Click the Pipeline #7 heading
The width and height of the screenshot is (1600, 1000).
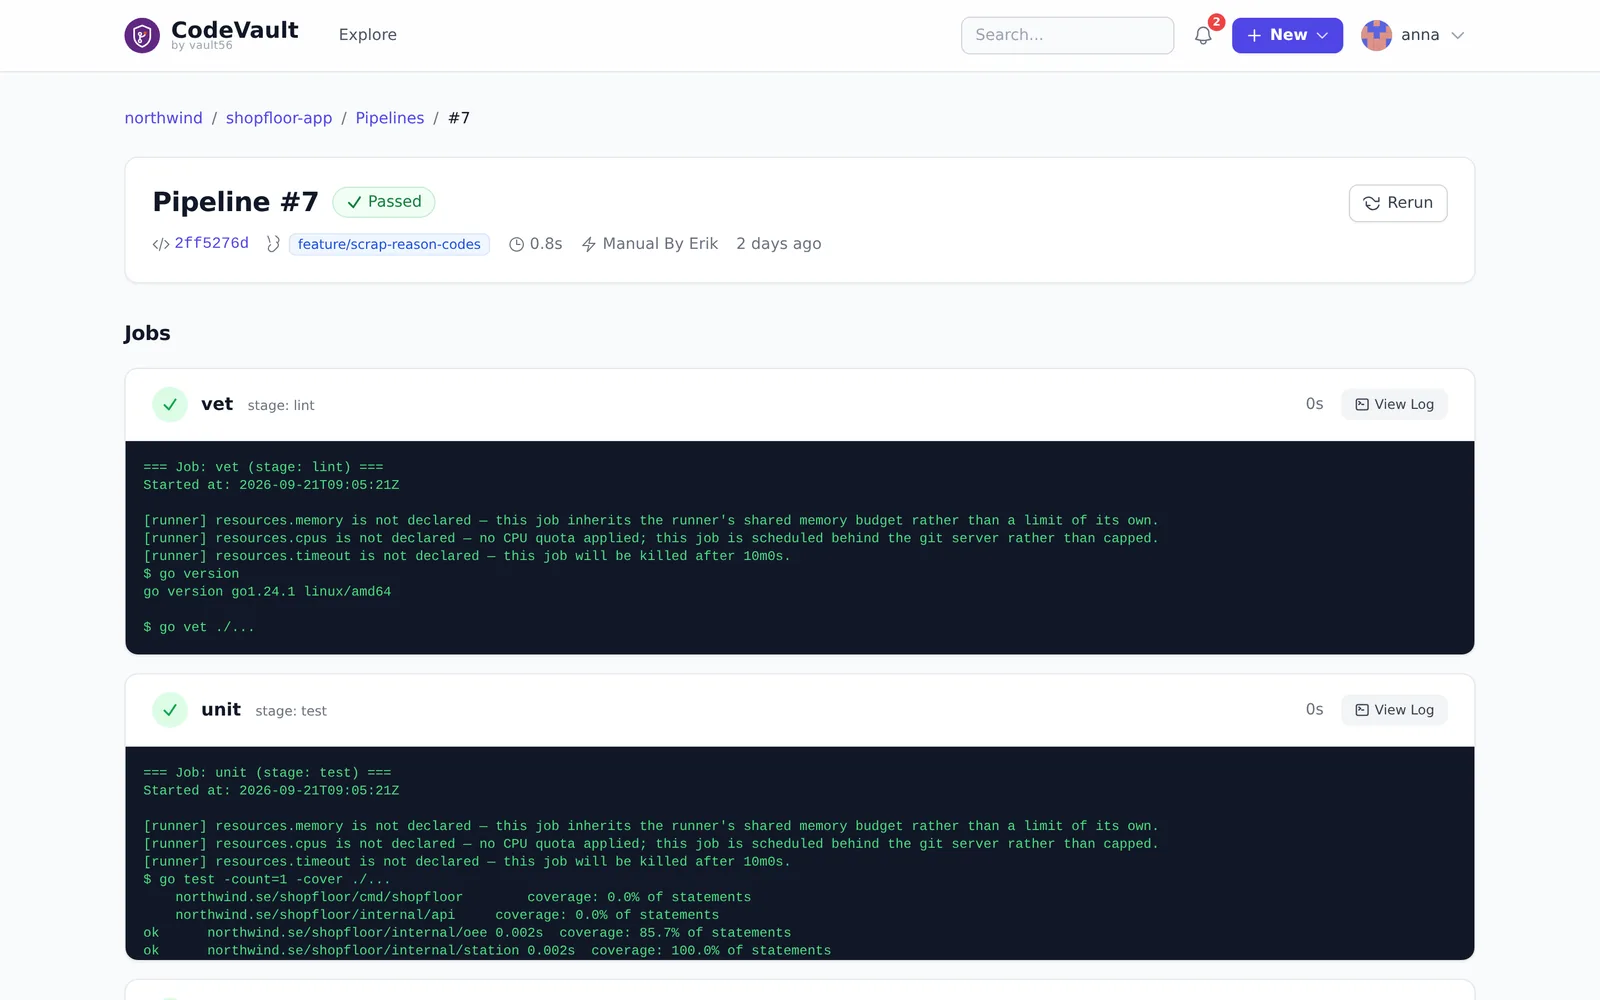[x=235, y=202]
